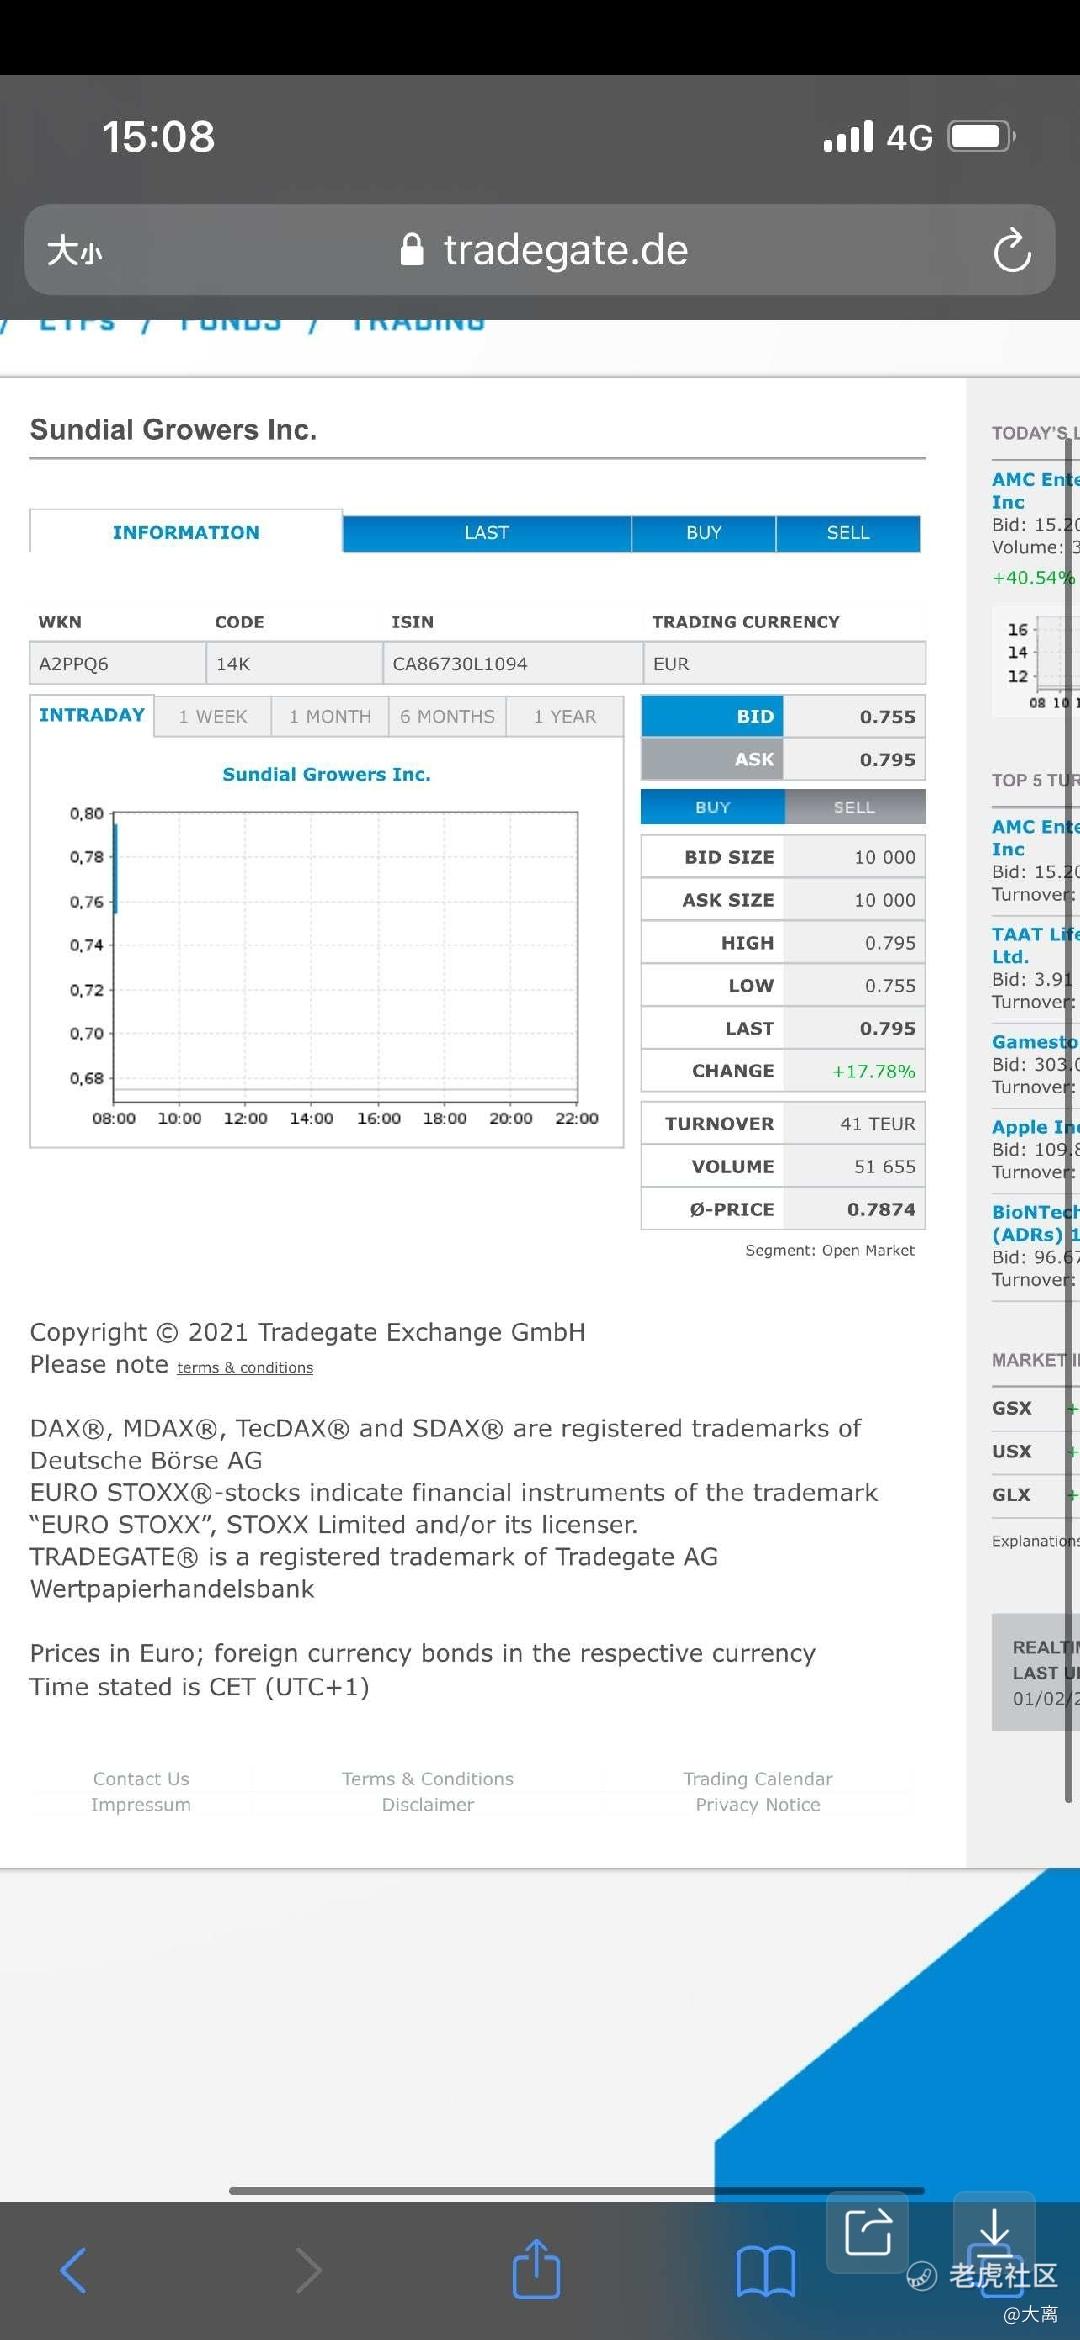Screen dimensions: 1080x2340
Task: Open the BioNTech (ADRs) sidebar link
Action: pyautogui.click(x=1035, y=1223)
